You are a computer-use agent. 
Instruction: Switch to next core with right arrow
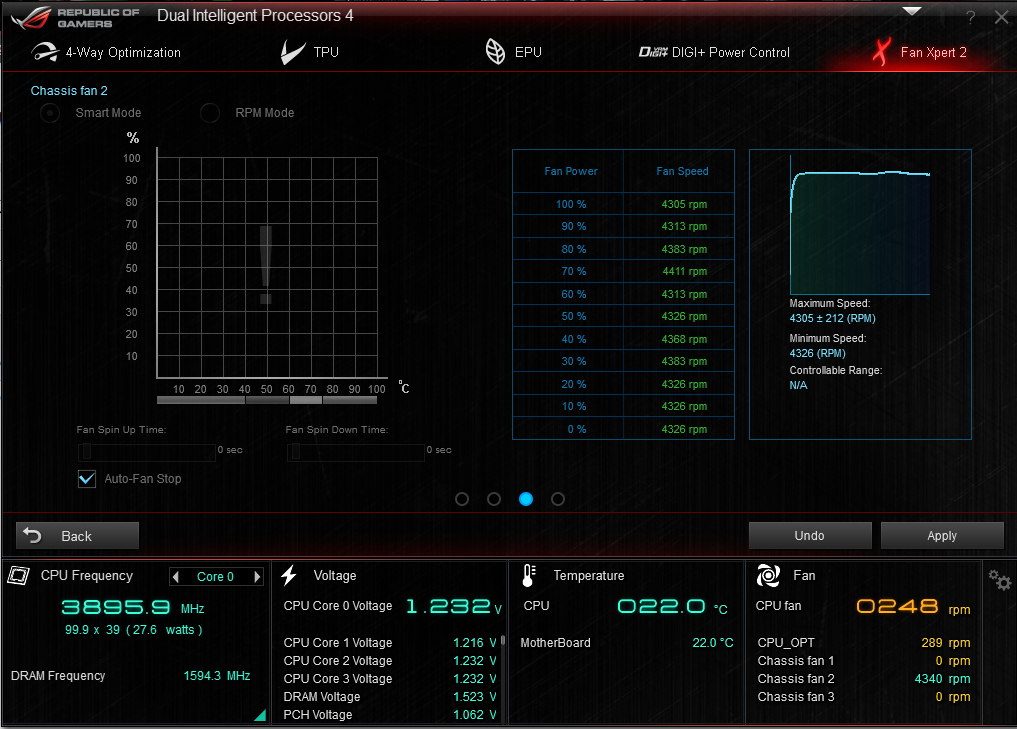(257, 576)
